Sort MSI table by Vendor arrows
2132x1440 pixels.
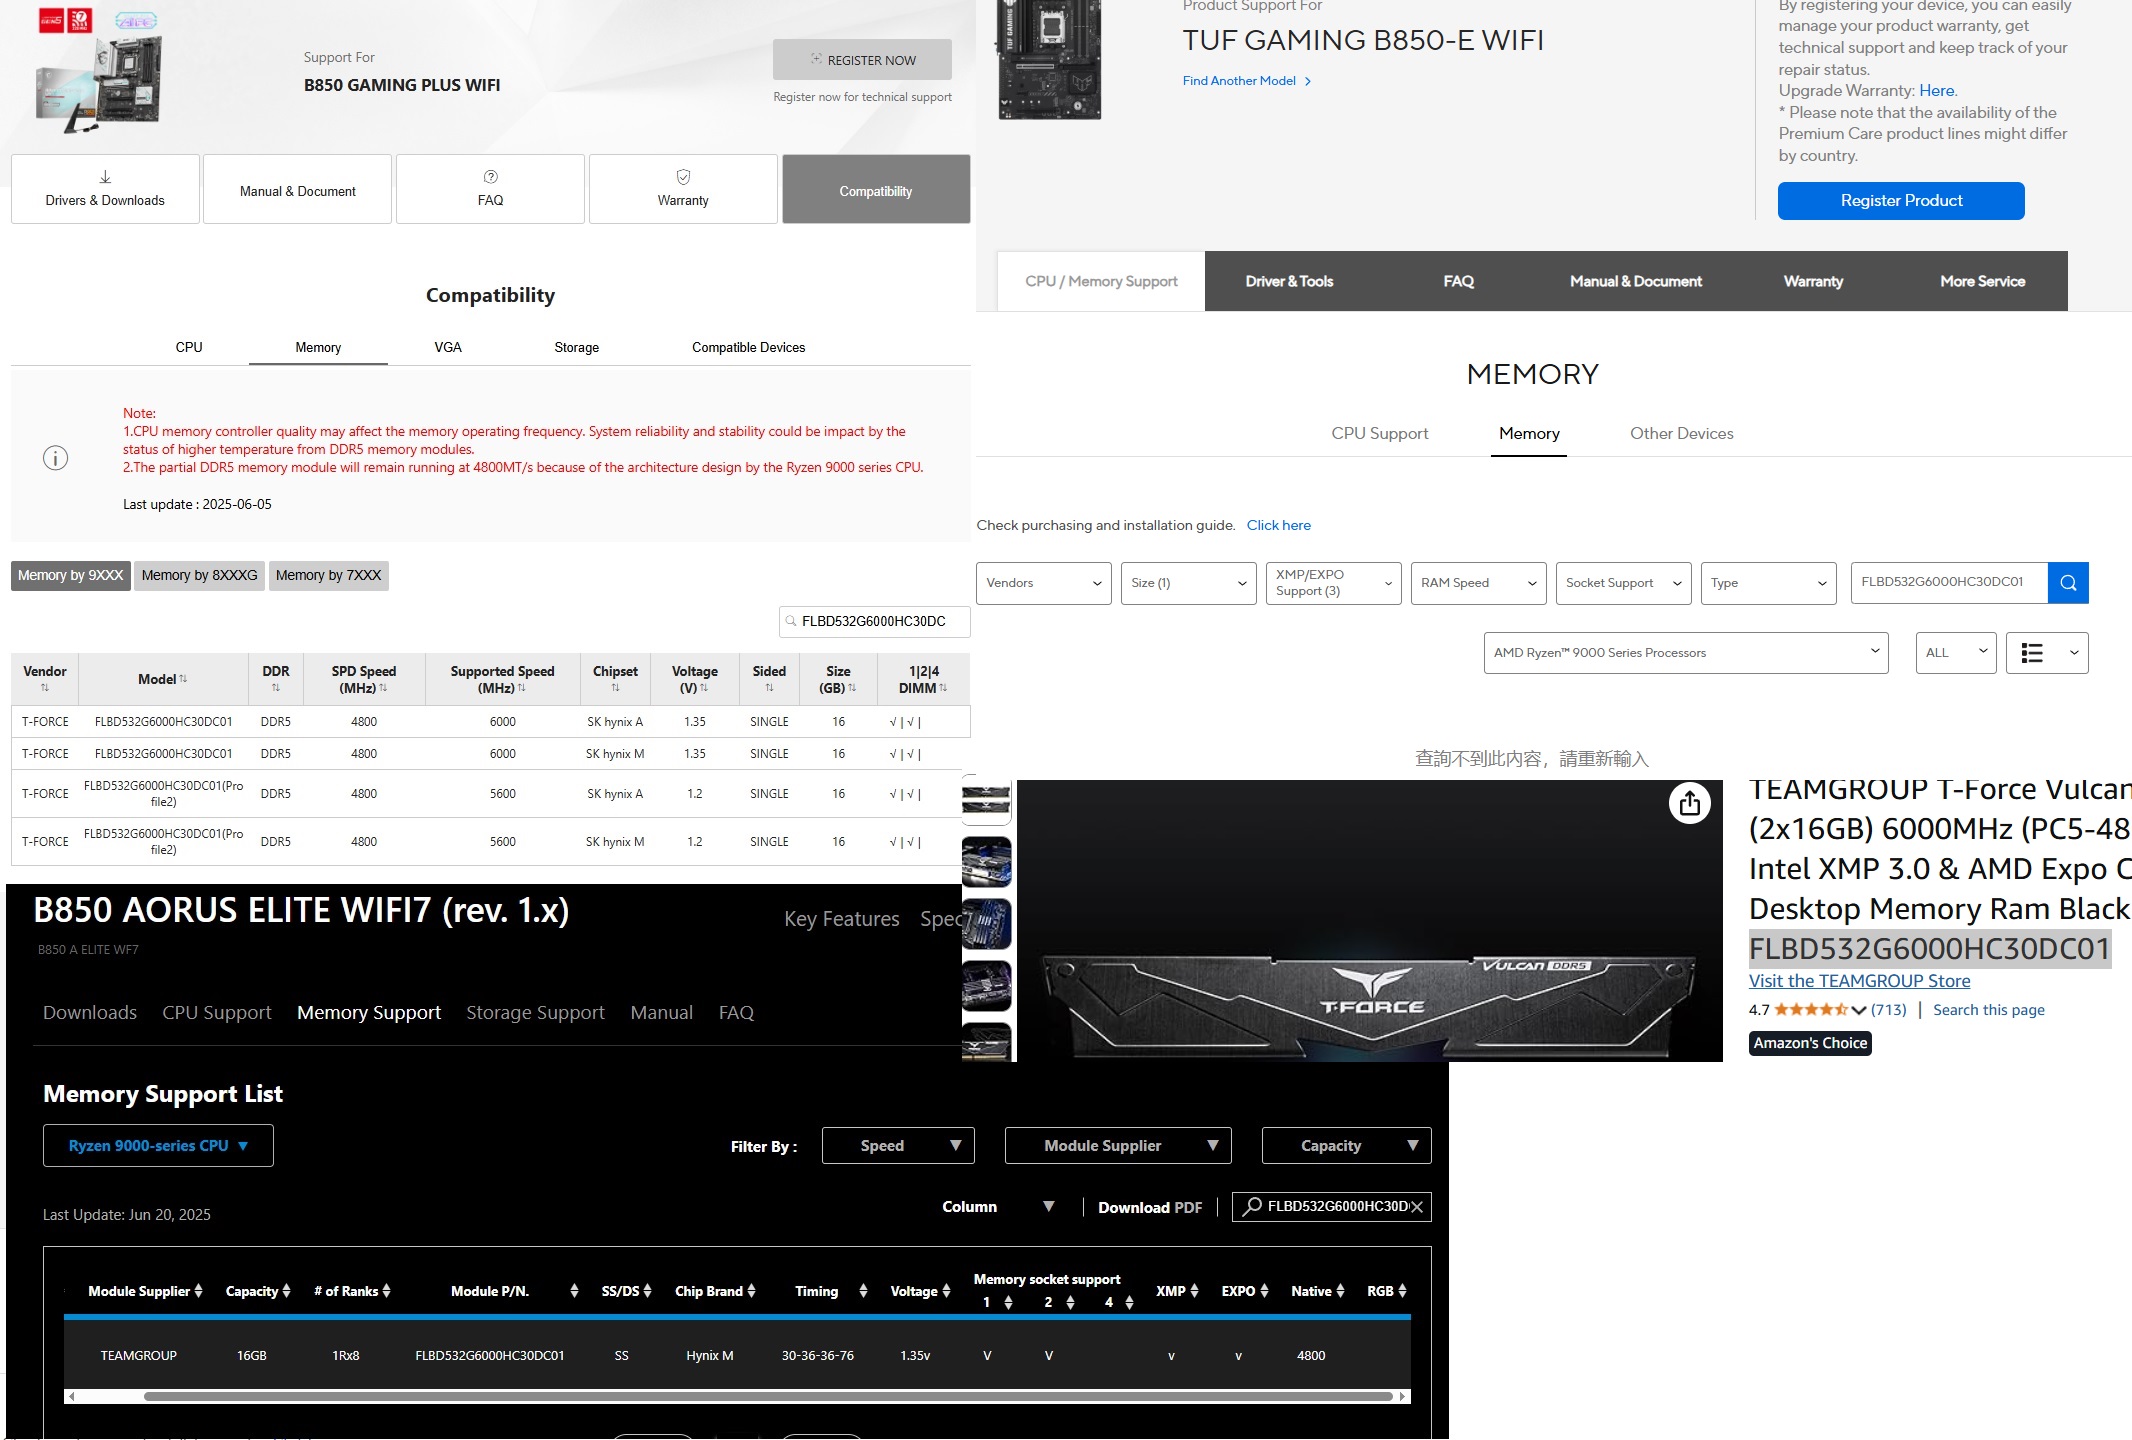click(44, 688)
